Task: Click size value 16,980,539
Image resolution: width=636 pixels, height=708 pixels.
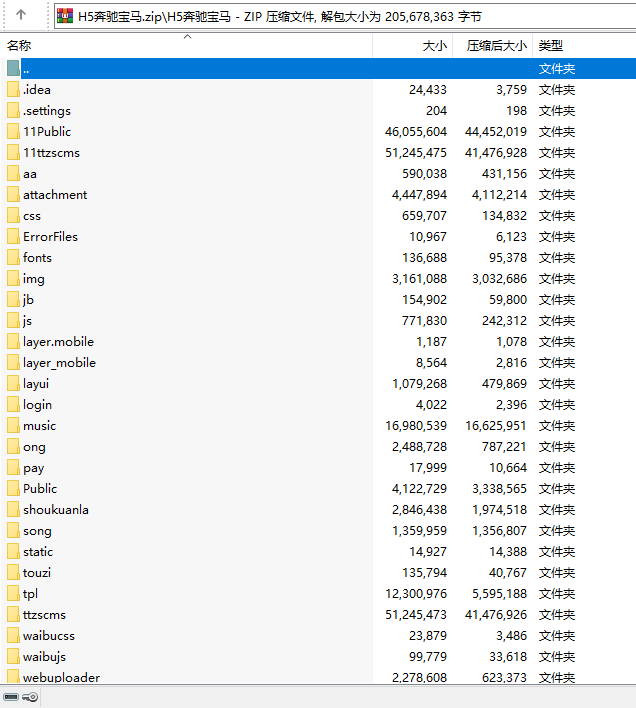Action: tap(416, 425)
